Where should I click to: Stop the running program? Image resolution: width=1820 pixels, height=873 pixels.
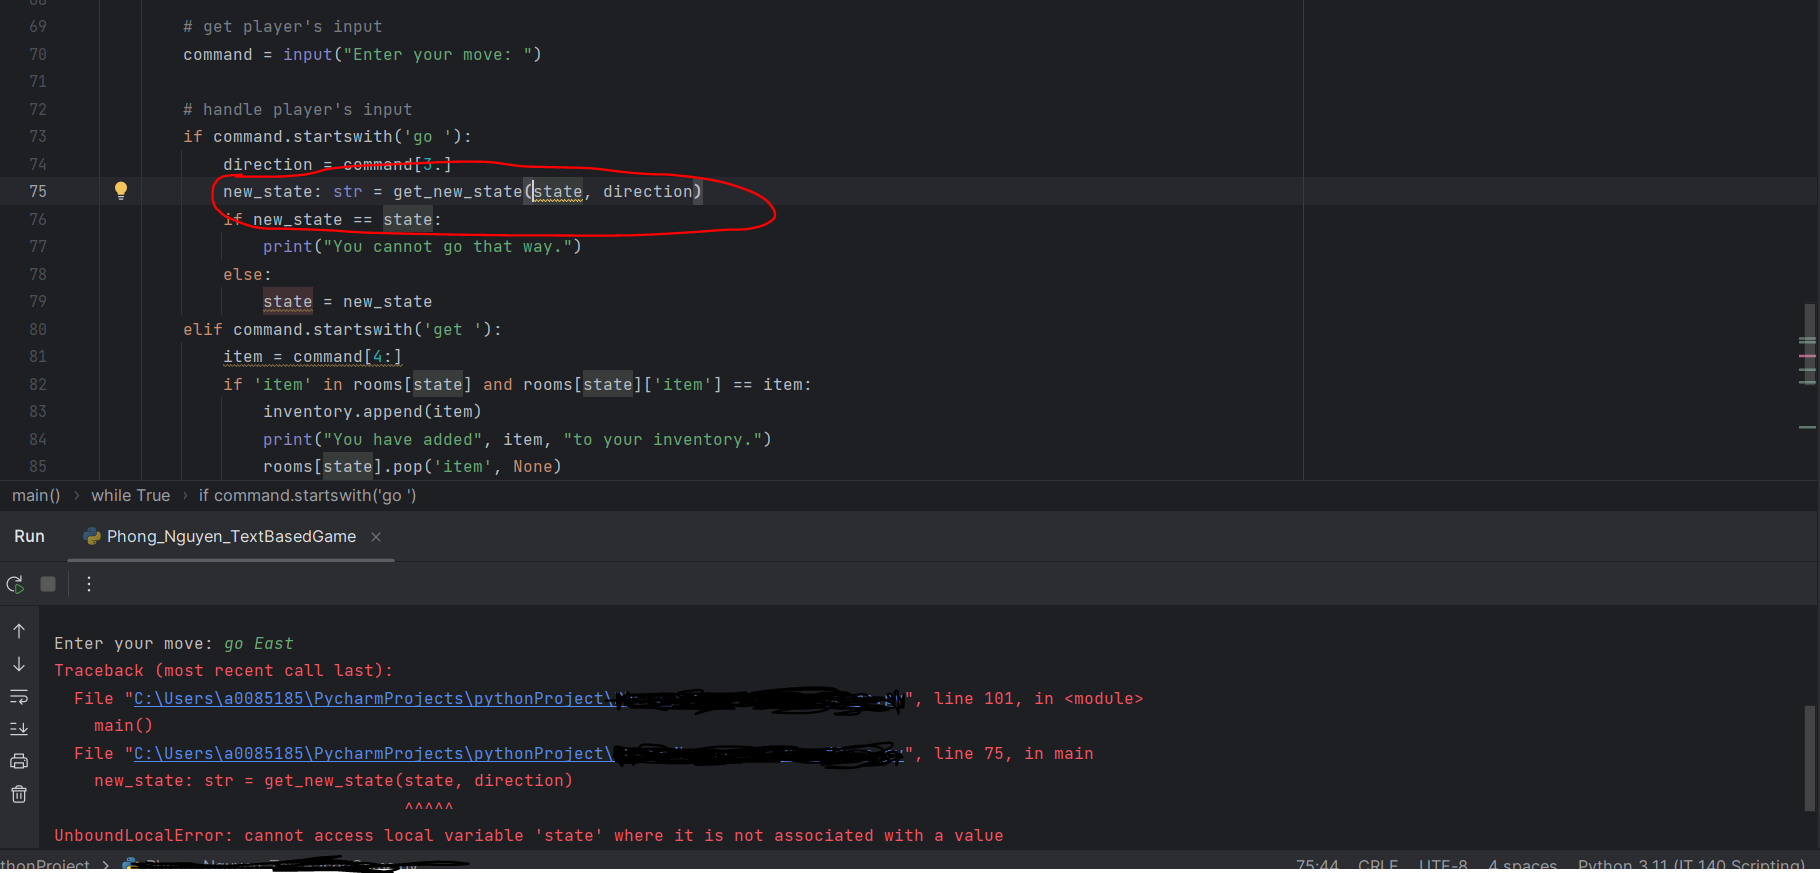[x=48, y=584]
